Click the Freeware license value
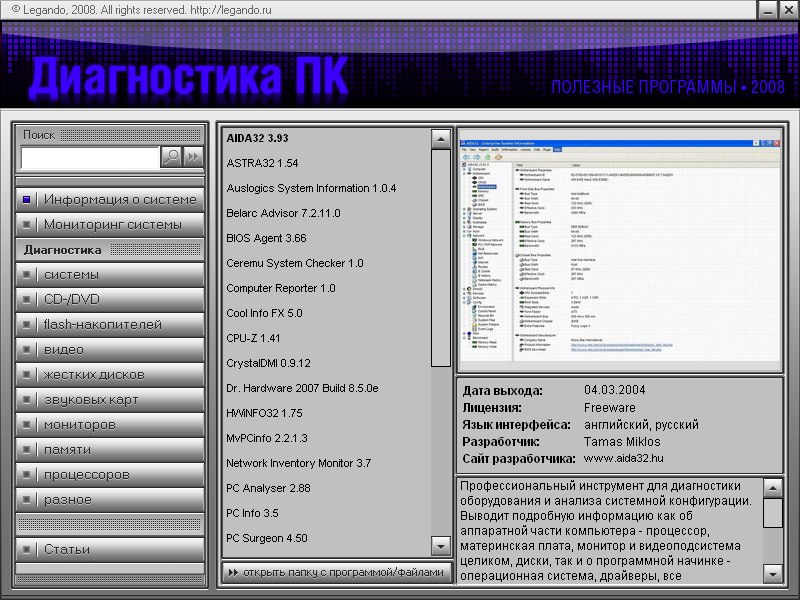800x600 pixels. 610,408
